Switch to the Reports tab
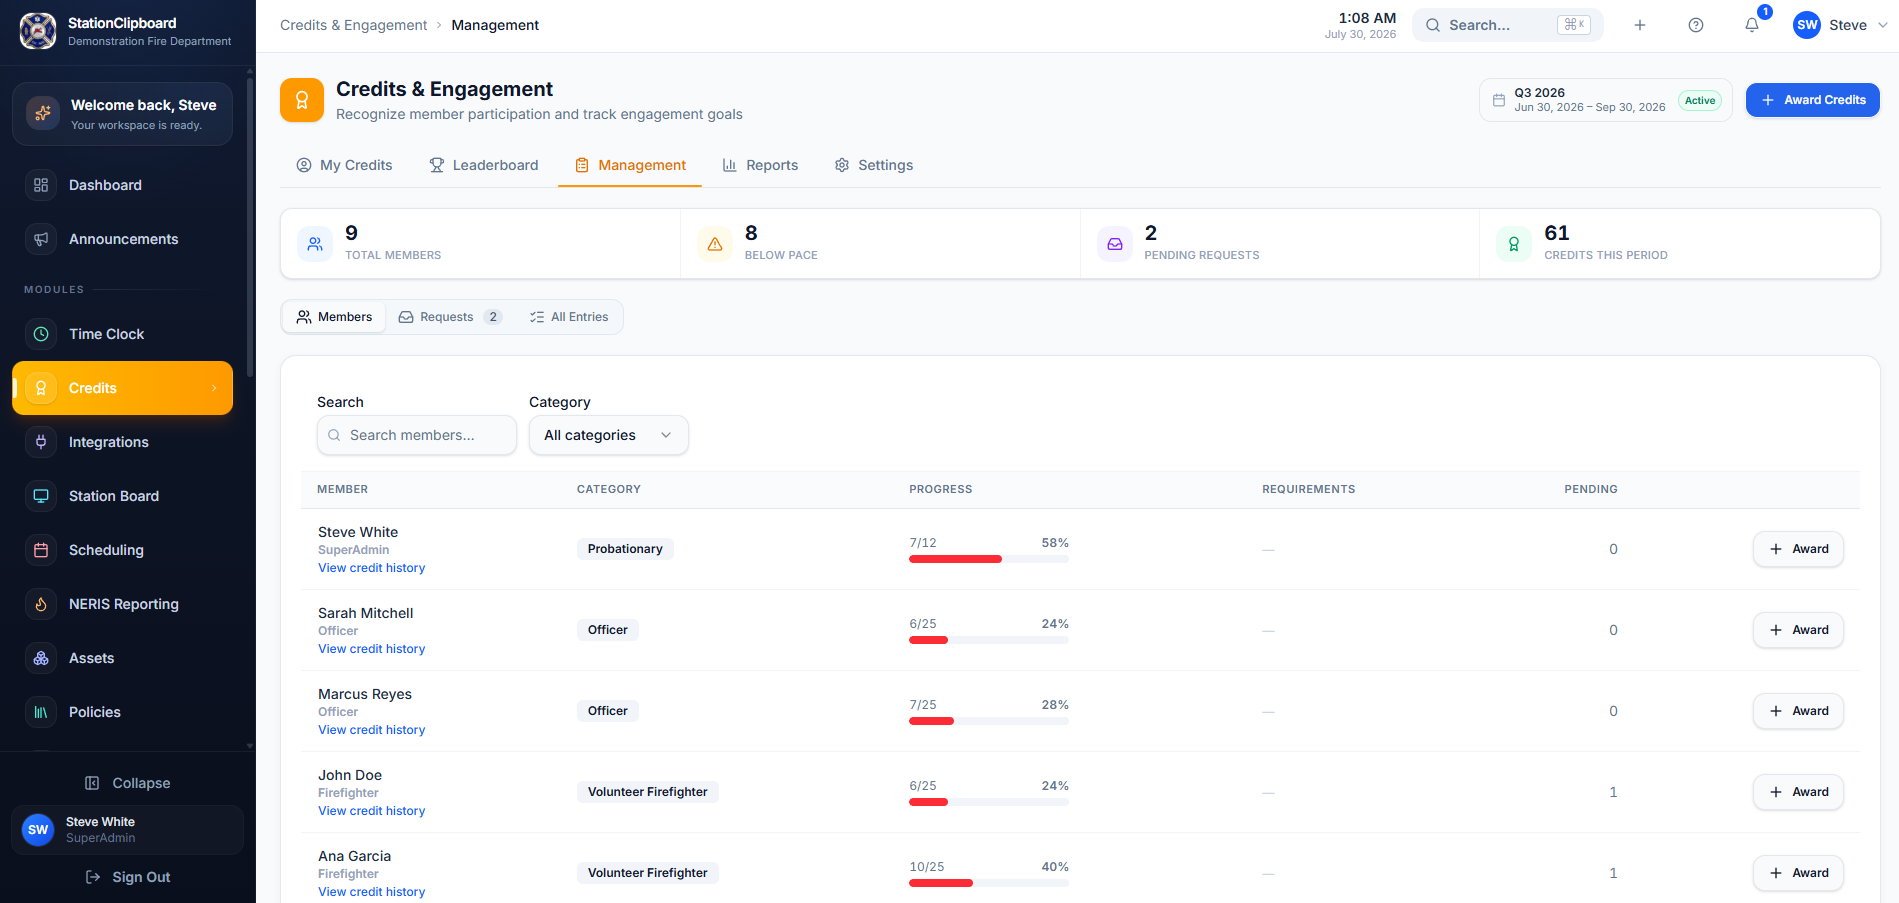 click(760, 165)
